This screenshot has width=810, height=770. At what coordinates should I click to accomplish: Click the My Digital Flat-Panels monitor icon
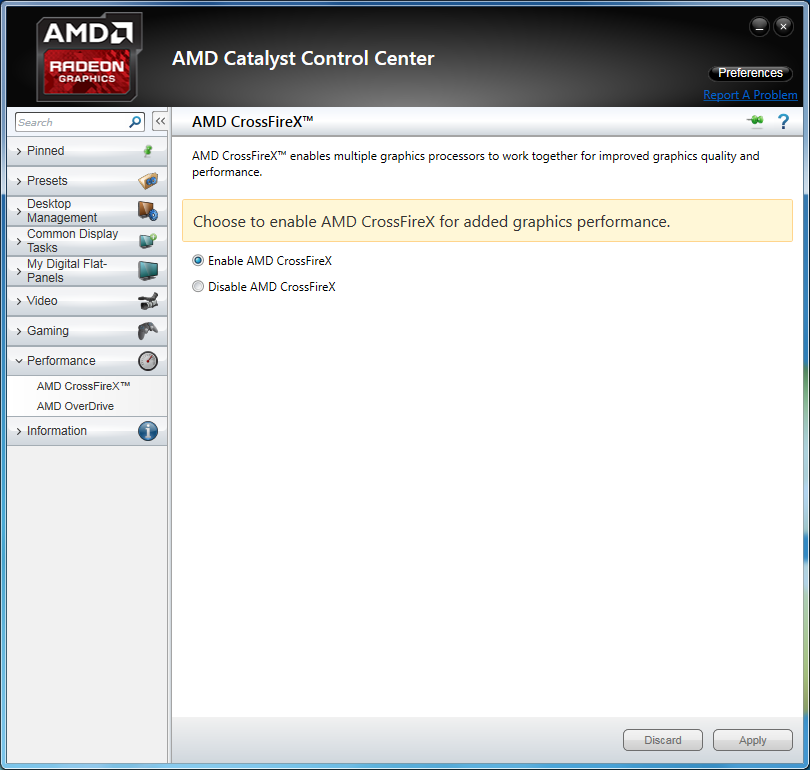[148, 271]
